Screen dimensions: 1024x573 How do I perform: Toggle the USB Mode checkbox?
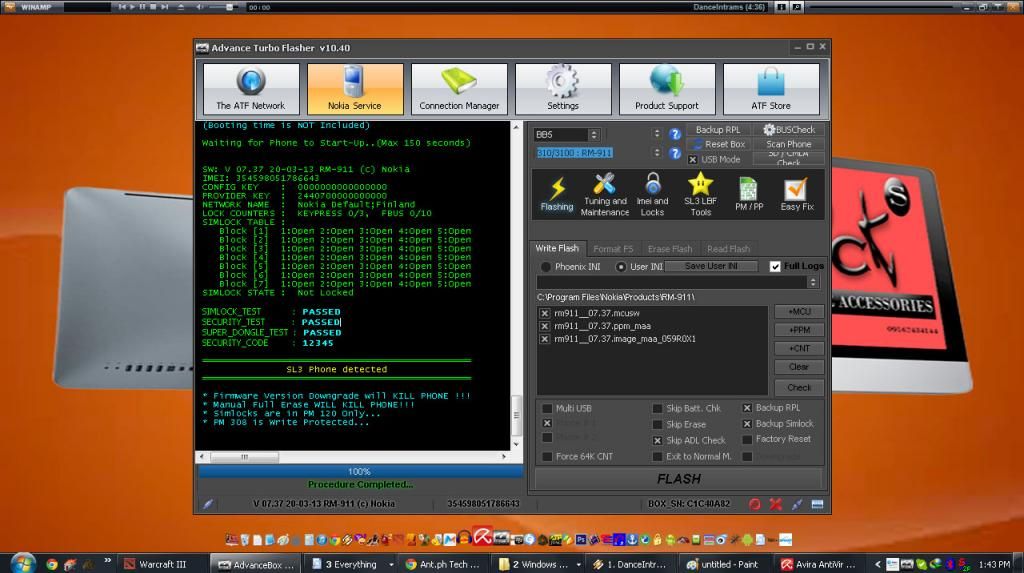click(693, 159)
